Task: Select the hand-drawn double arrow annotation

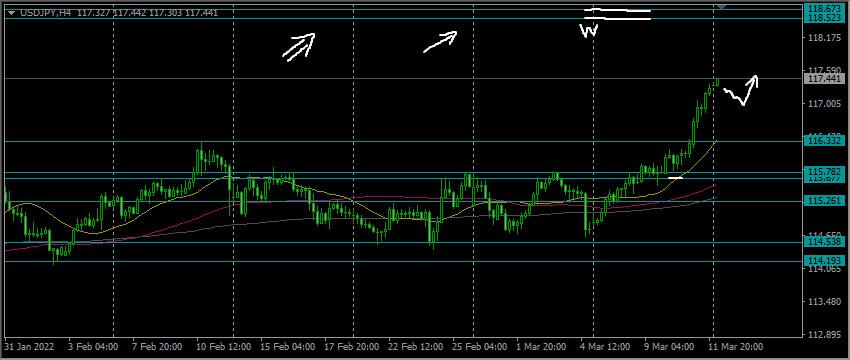Action: tap(299, 47)
